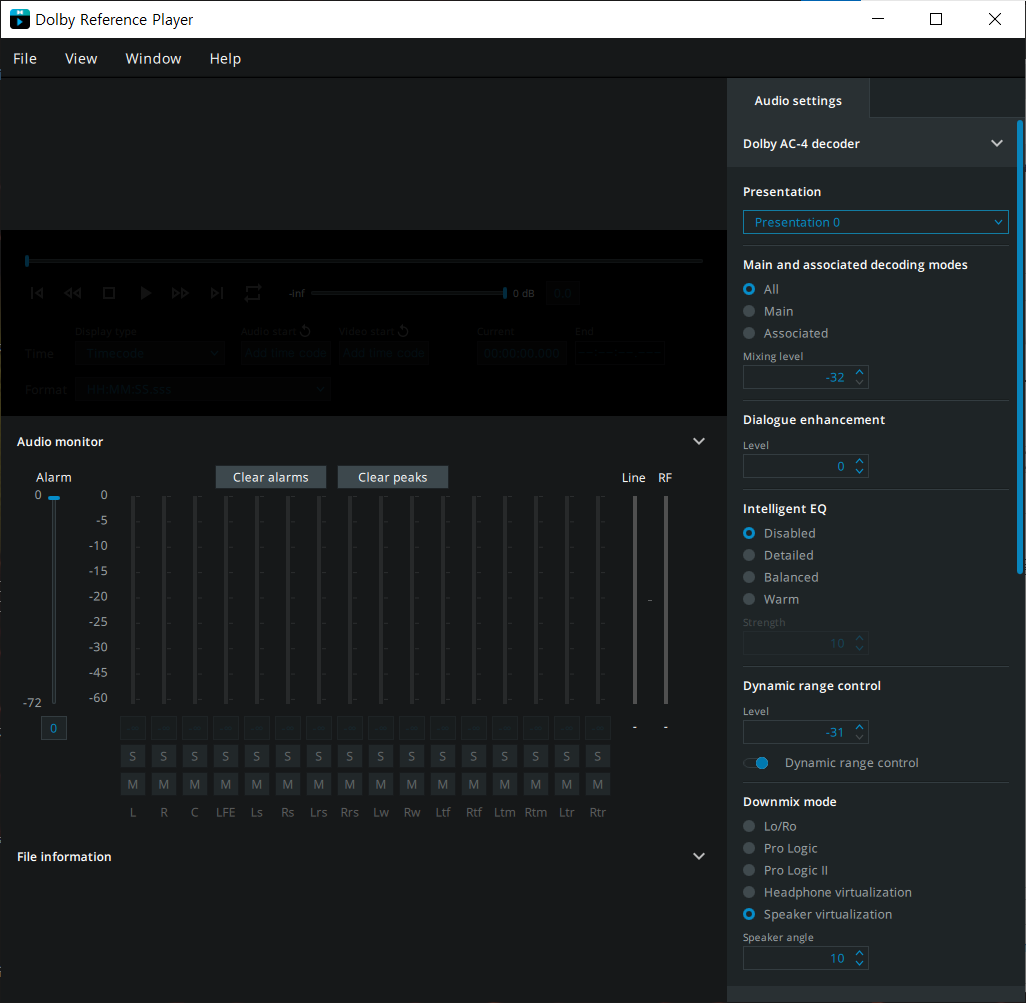Screen dimensions: 1026x1003
Task: Open the View menu
Action: (x=81, y=58)
